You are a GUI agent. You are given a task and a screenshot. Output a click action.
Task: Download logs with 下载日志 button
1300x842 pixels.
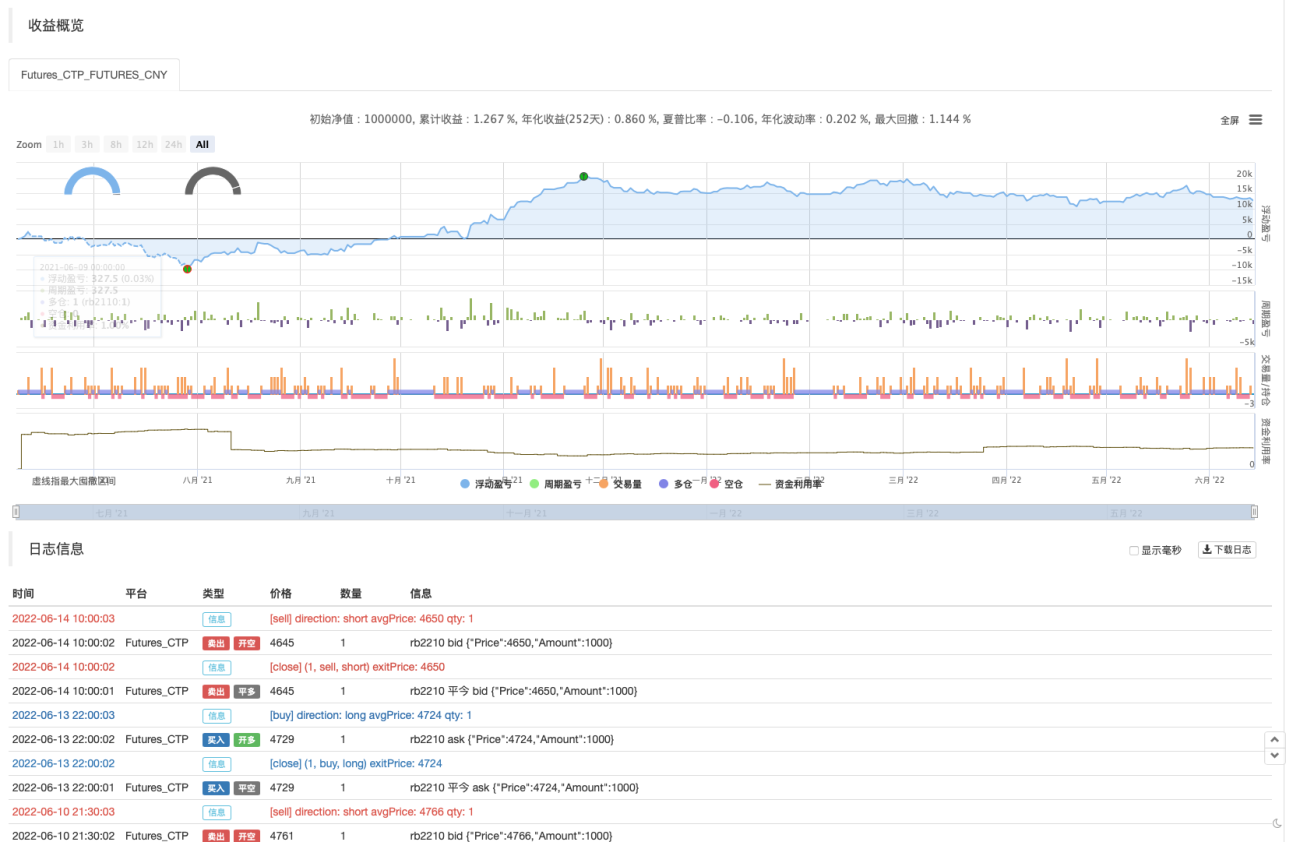pos(1227,550)
